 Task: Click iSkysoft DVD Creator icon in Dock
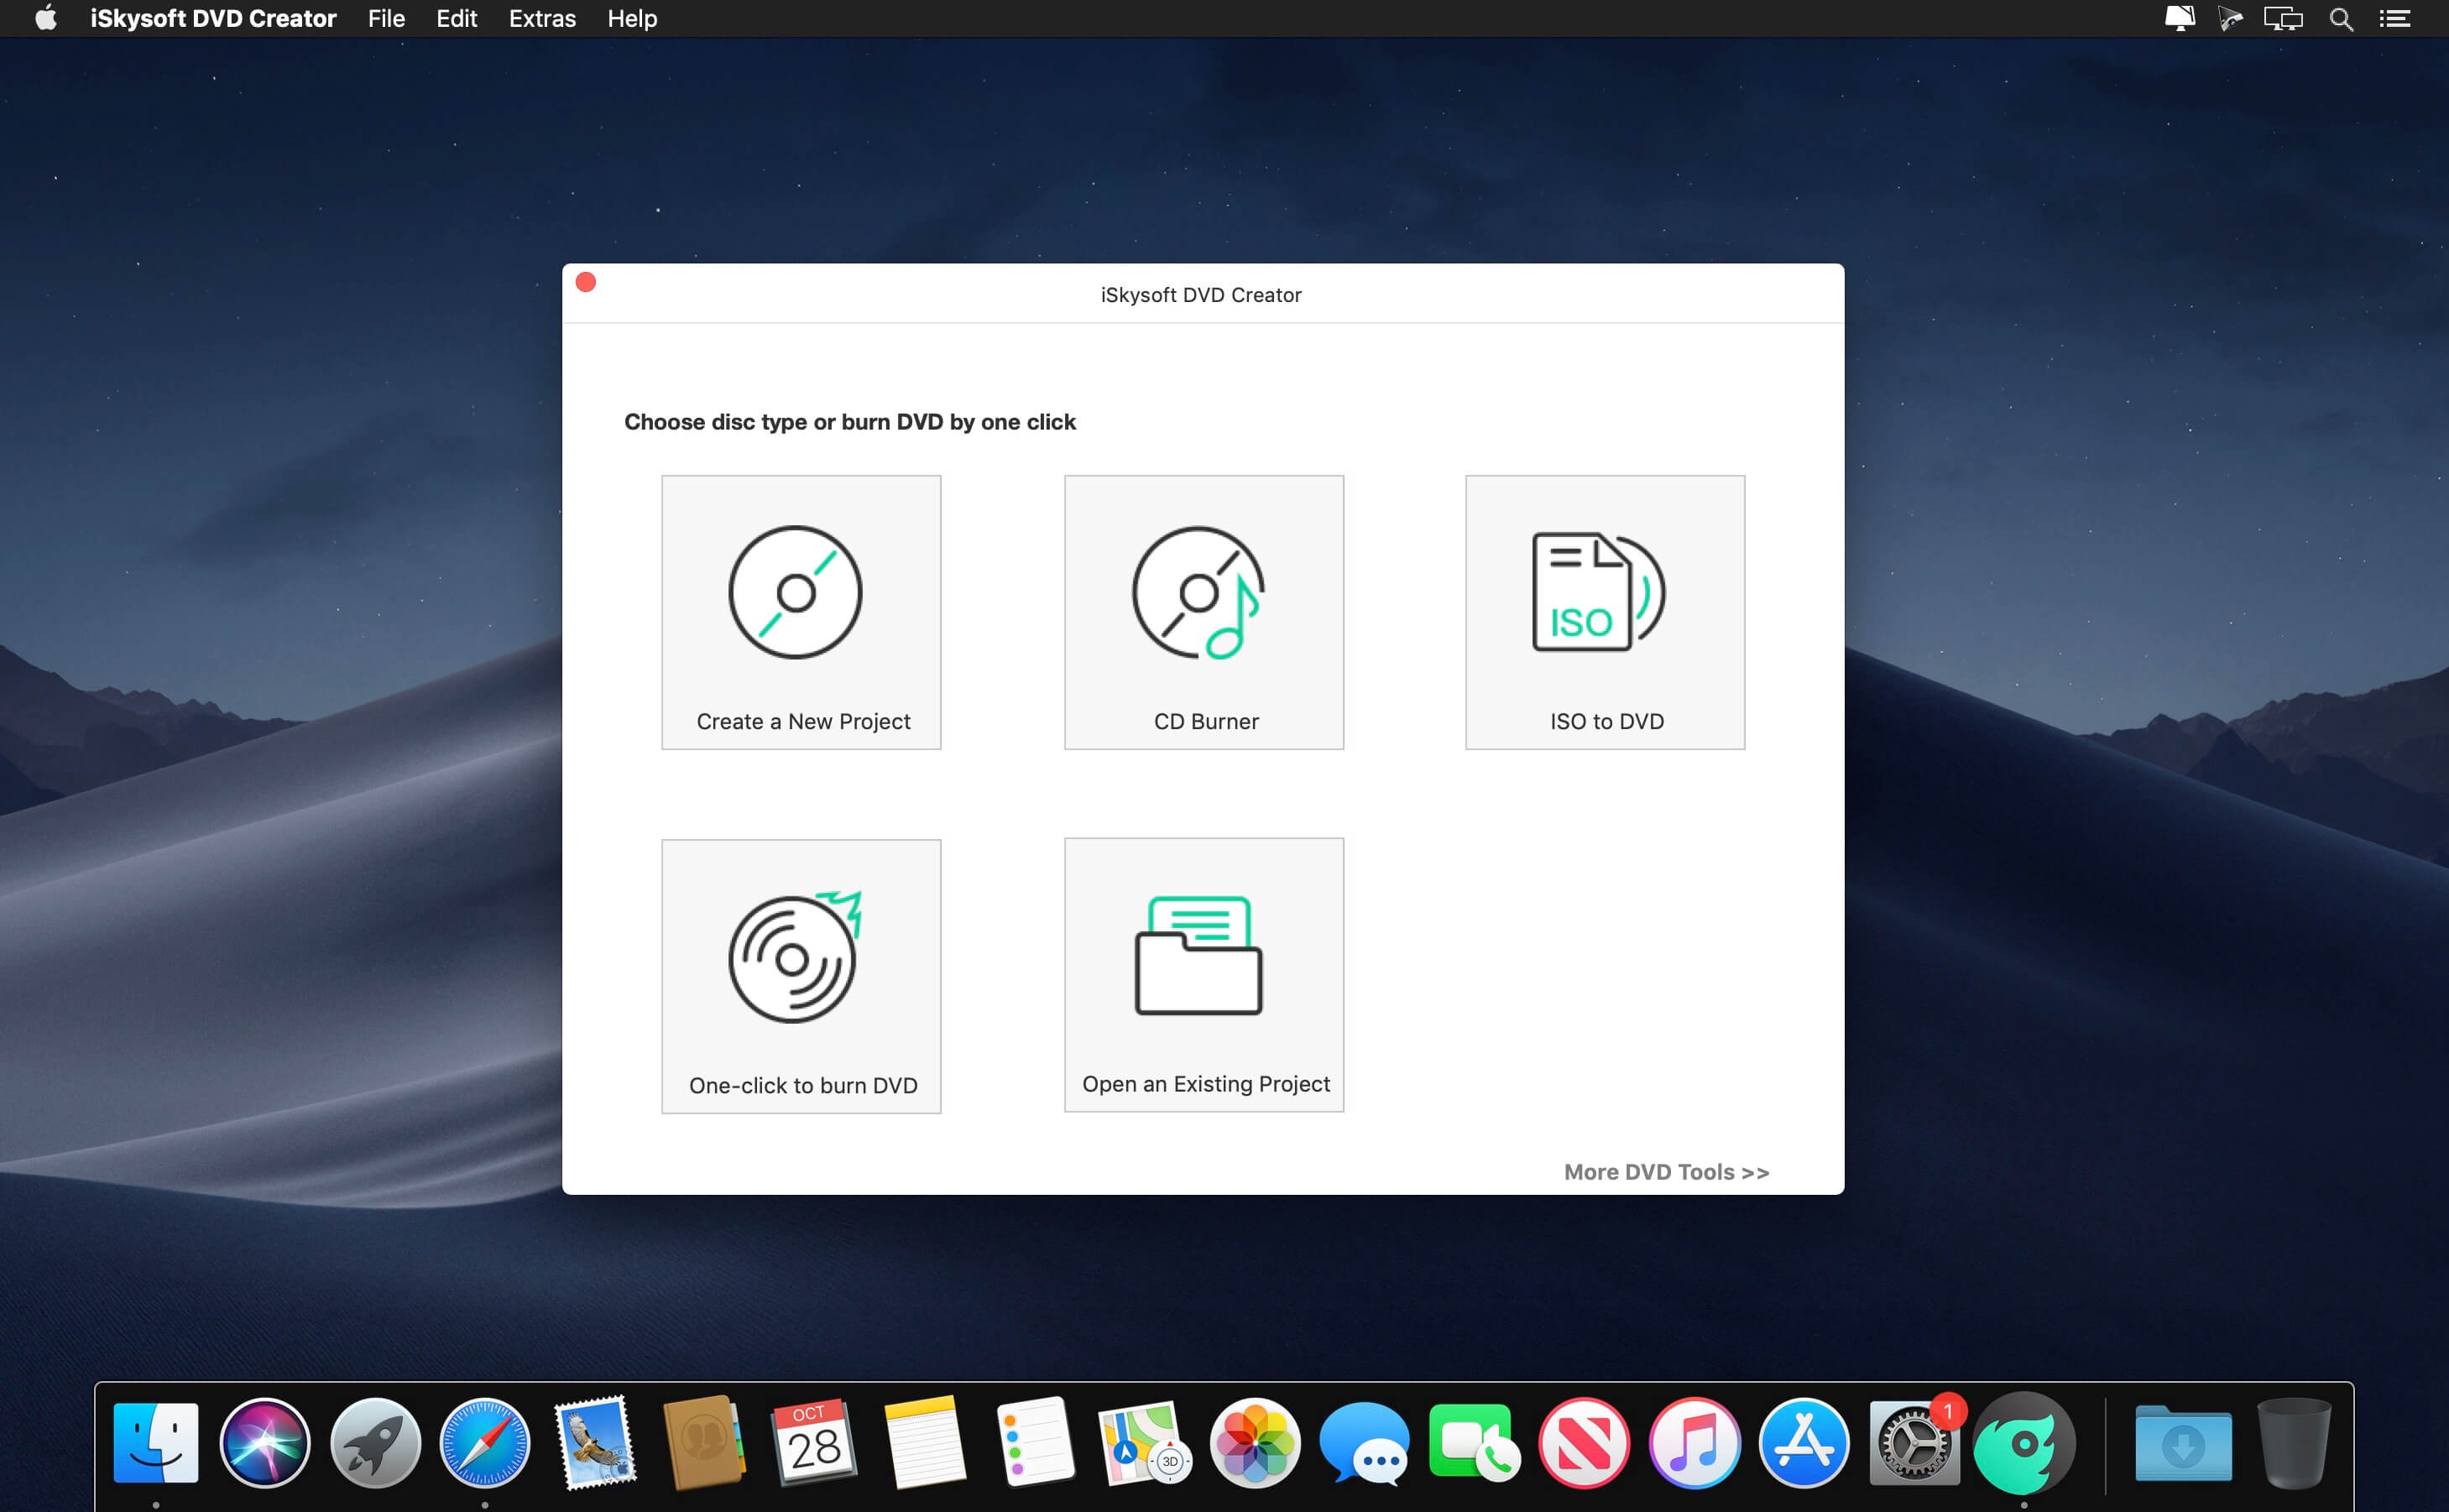2024,1442
